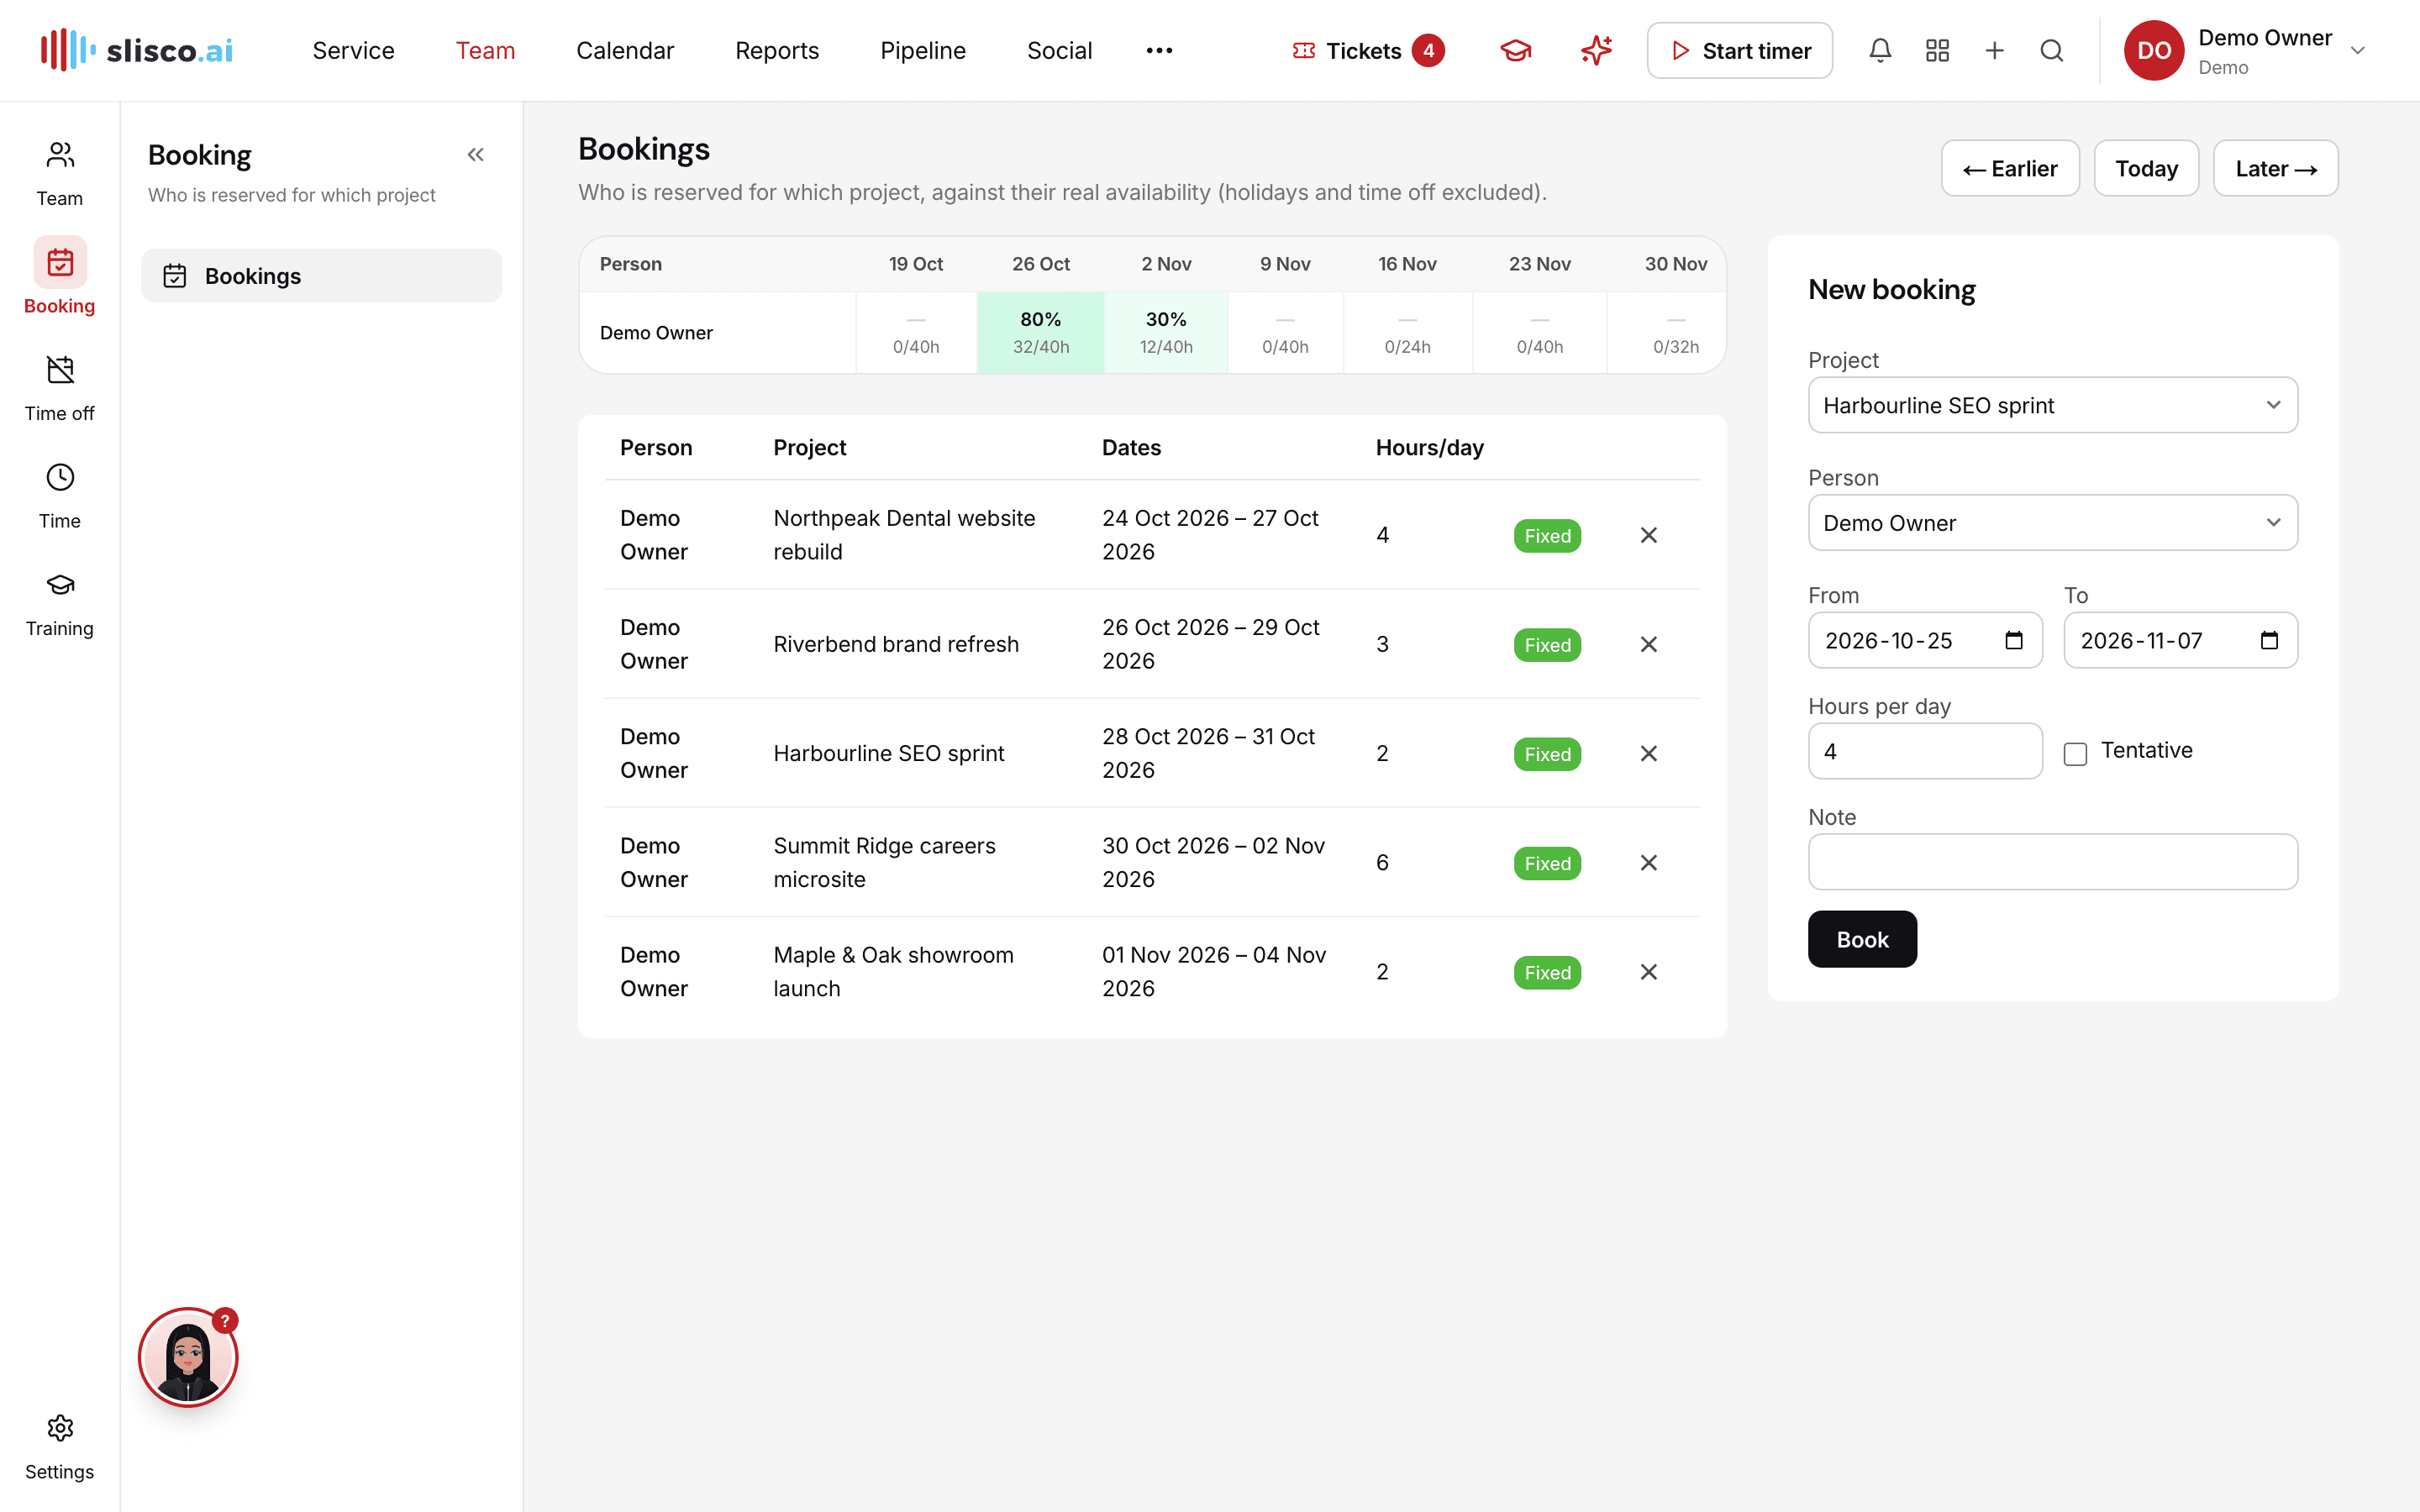Open the apps grid icon
Viewport: 2420px width, 1512px height.
(1937, 50)
